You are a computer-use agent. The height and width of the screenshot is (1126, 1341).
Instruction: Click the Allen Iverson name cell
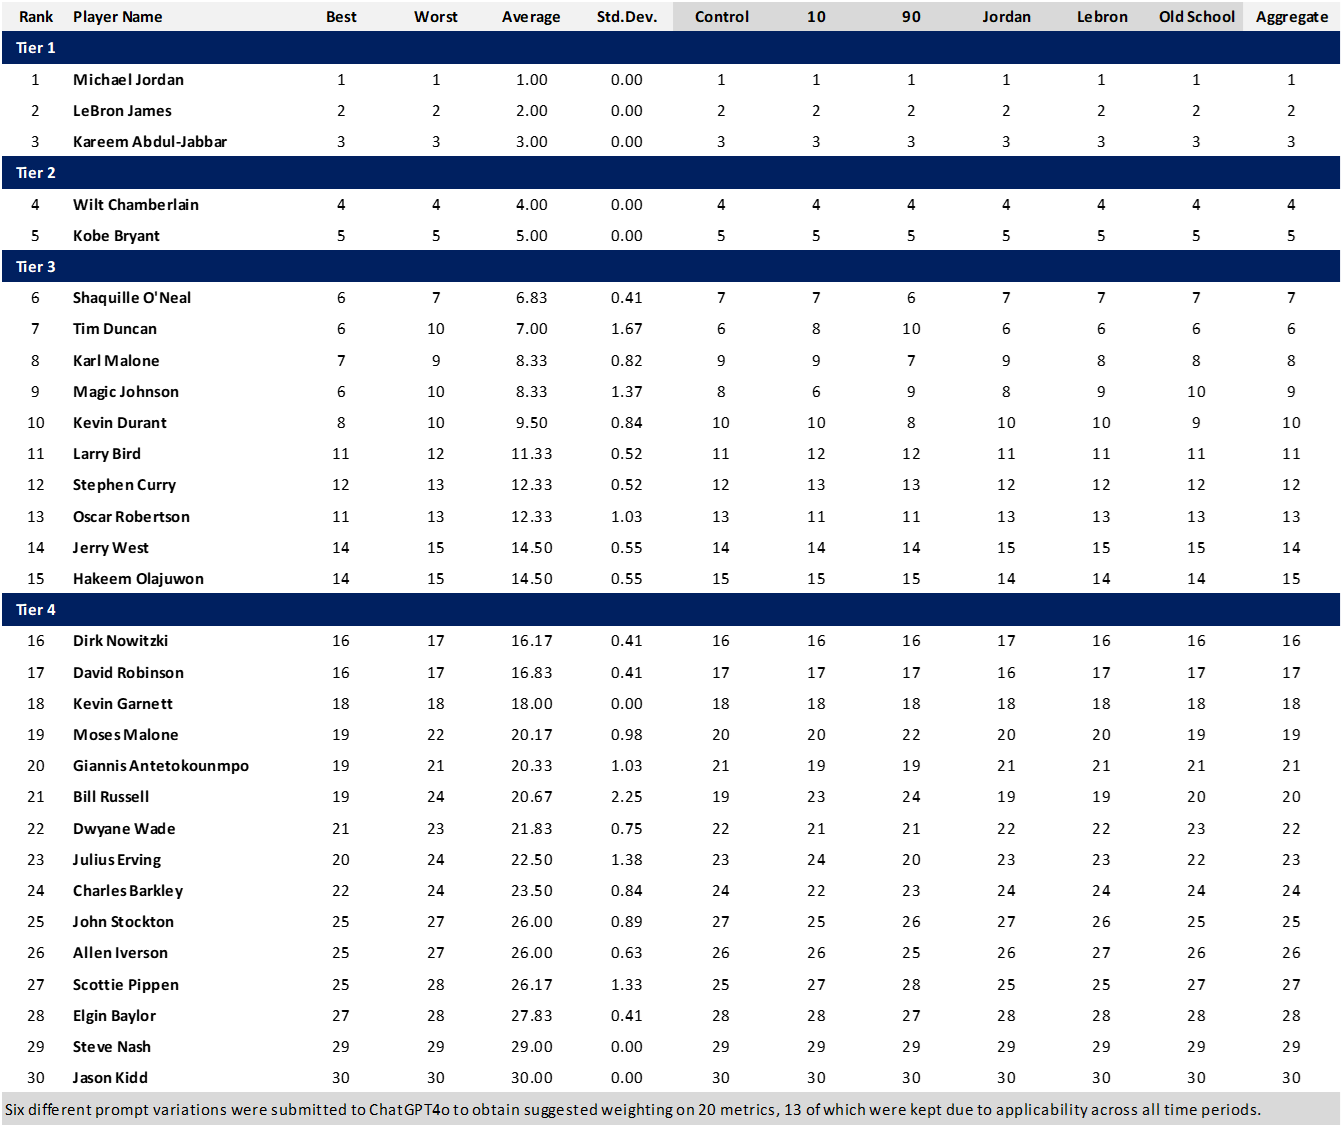pyautogui.click(x=120, y=953)
